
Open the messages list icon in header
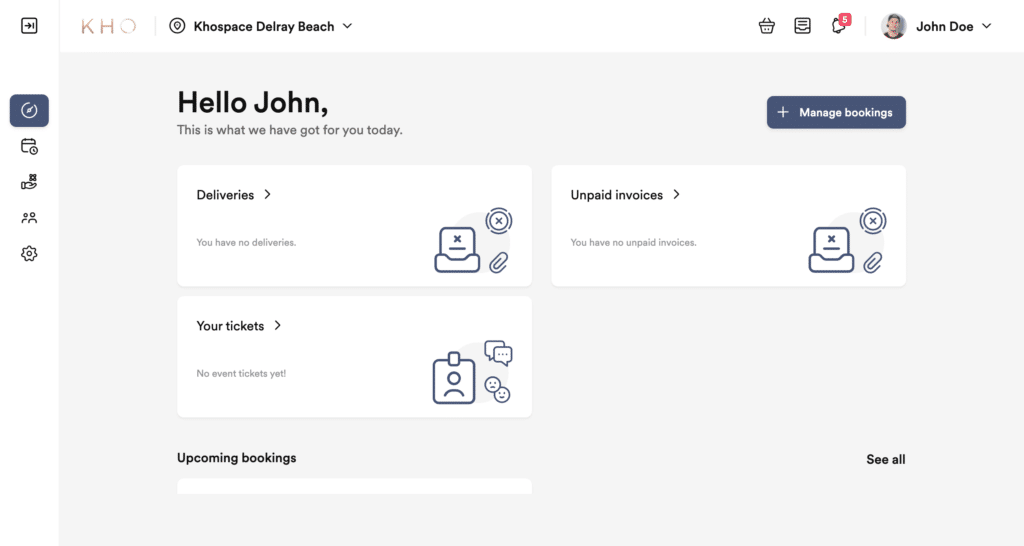click(802, 26)
